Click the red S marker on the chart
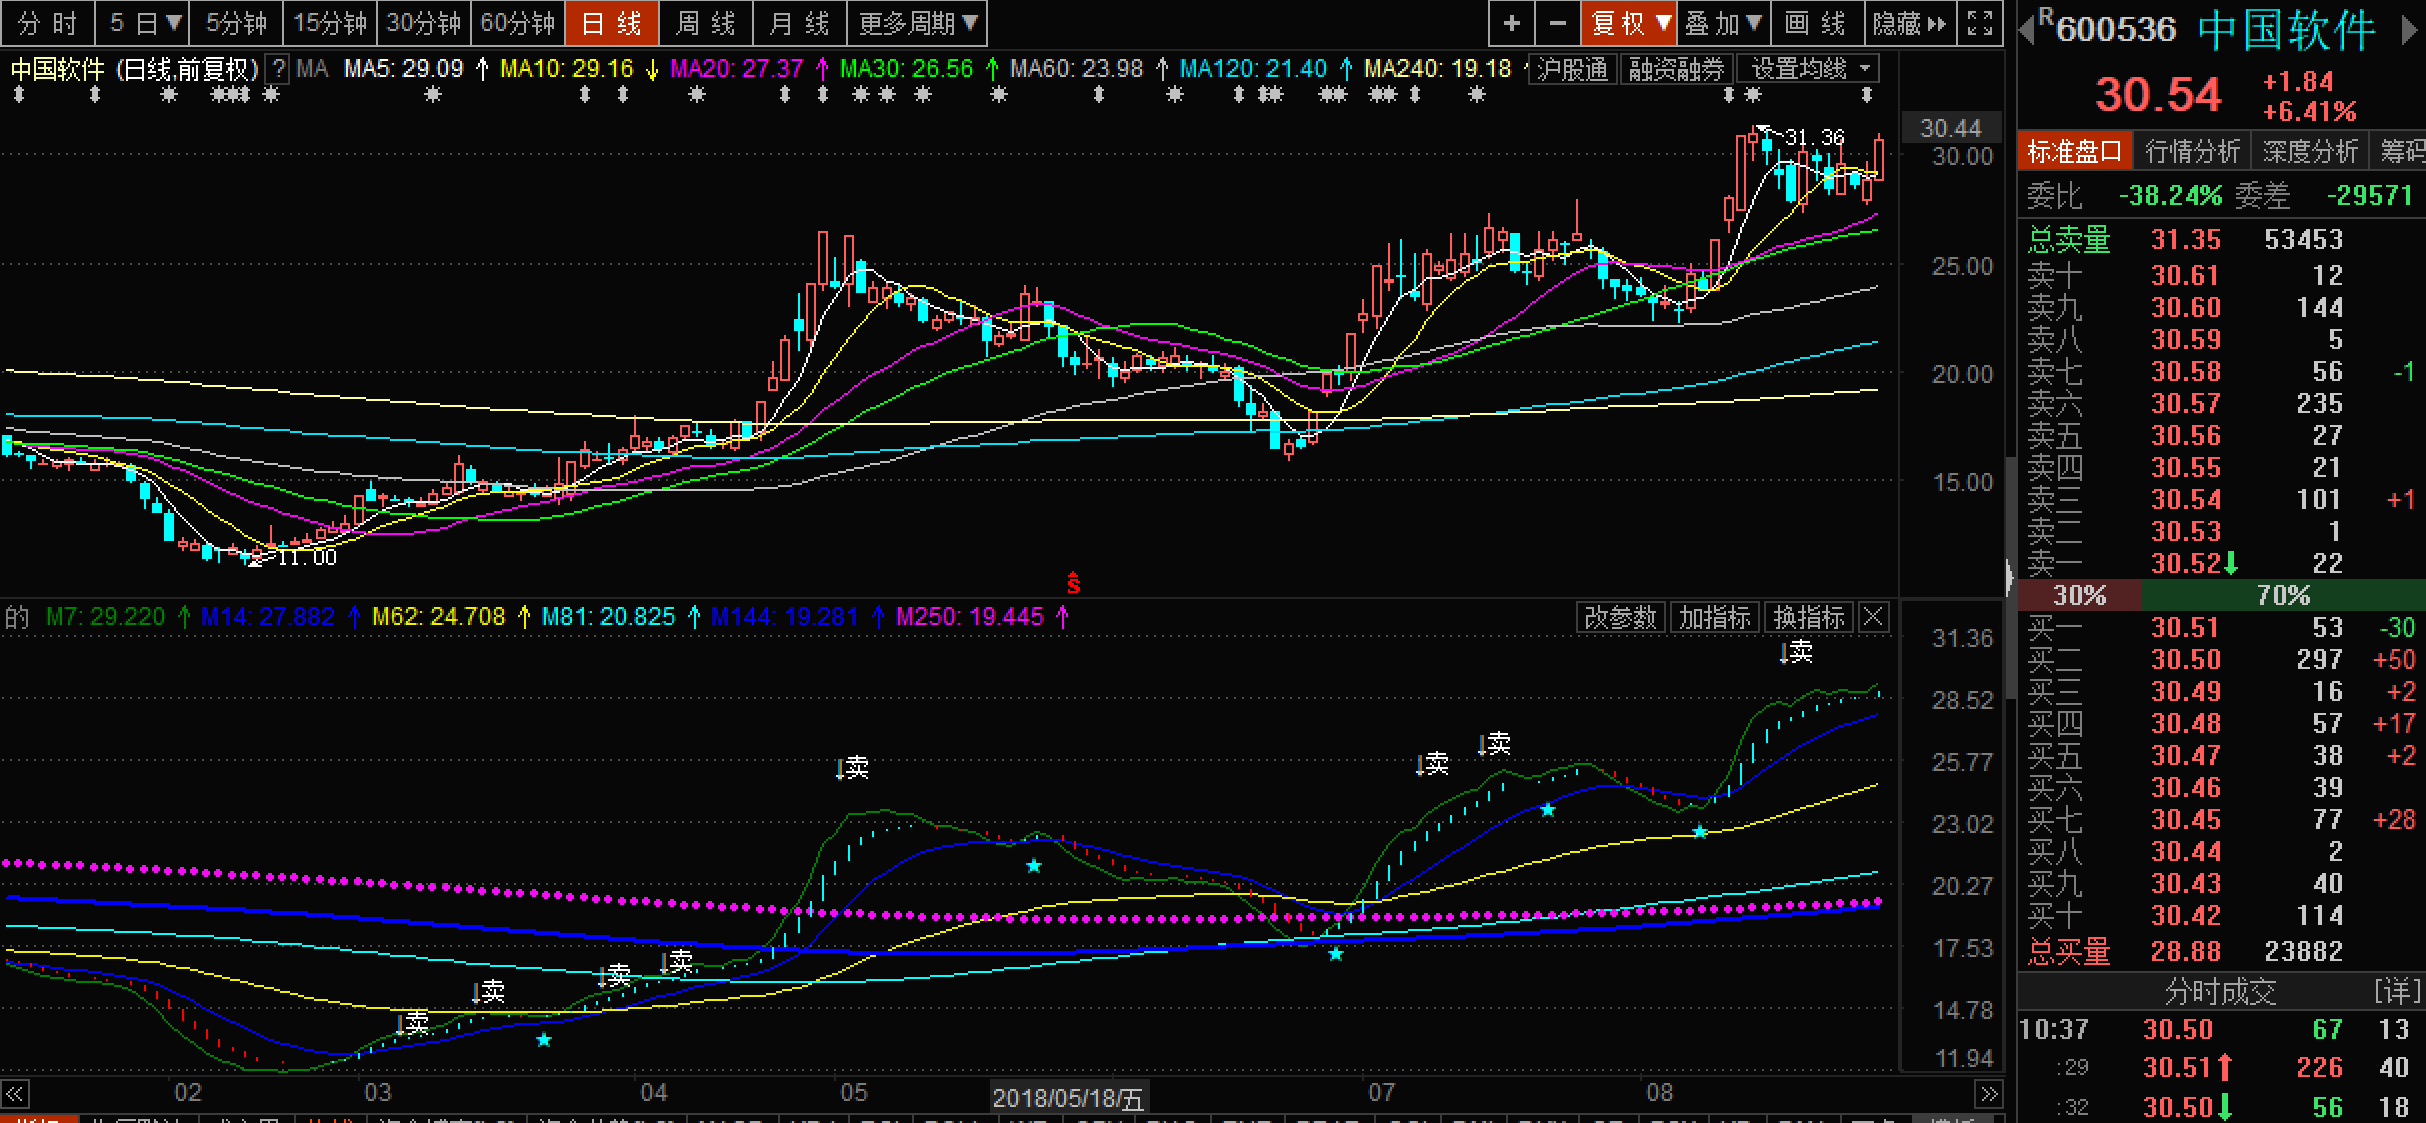The height and width of the screenshot is (1123, 2426). coord(1073,583)
